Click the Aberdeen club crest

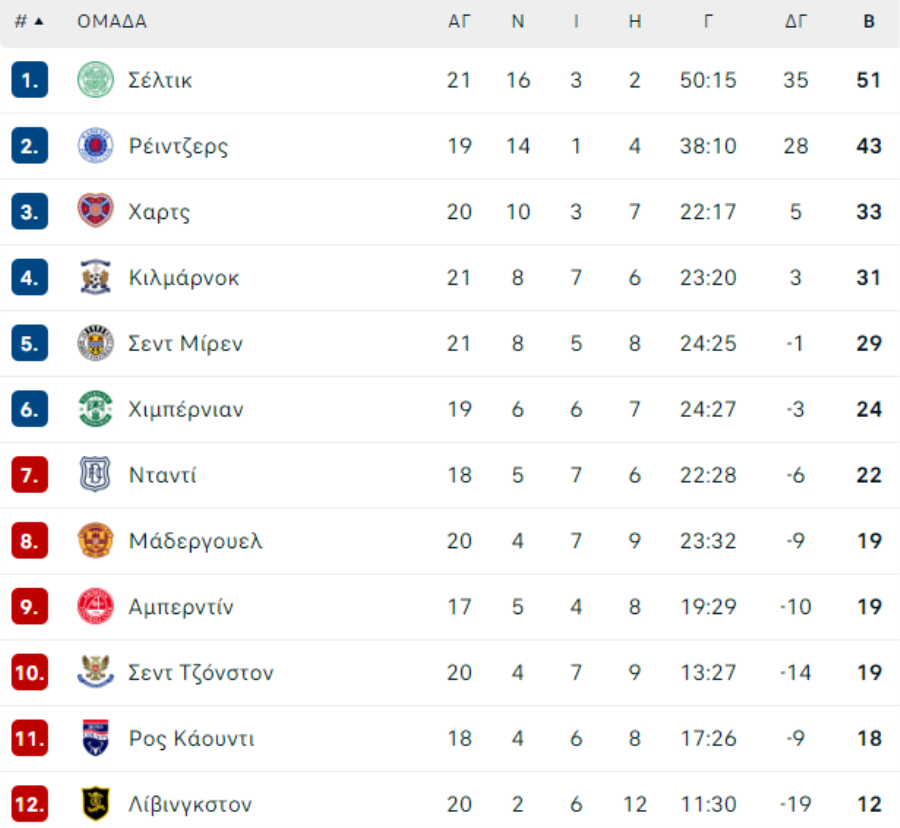point(95,607)
